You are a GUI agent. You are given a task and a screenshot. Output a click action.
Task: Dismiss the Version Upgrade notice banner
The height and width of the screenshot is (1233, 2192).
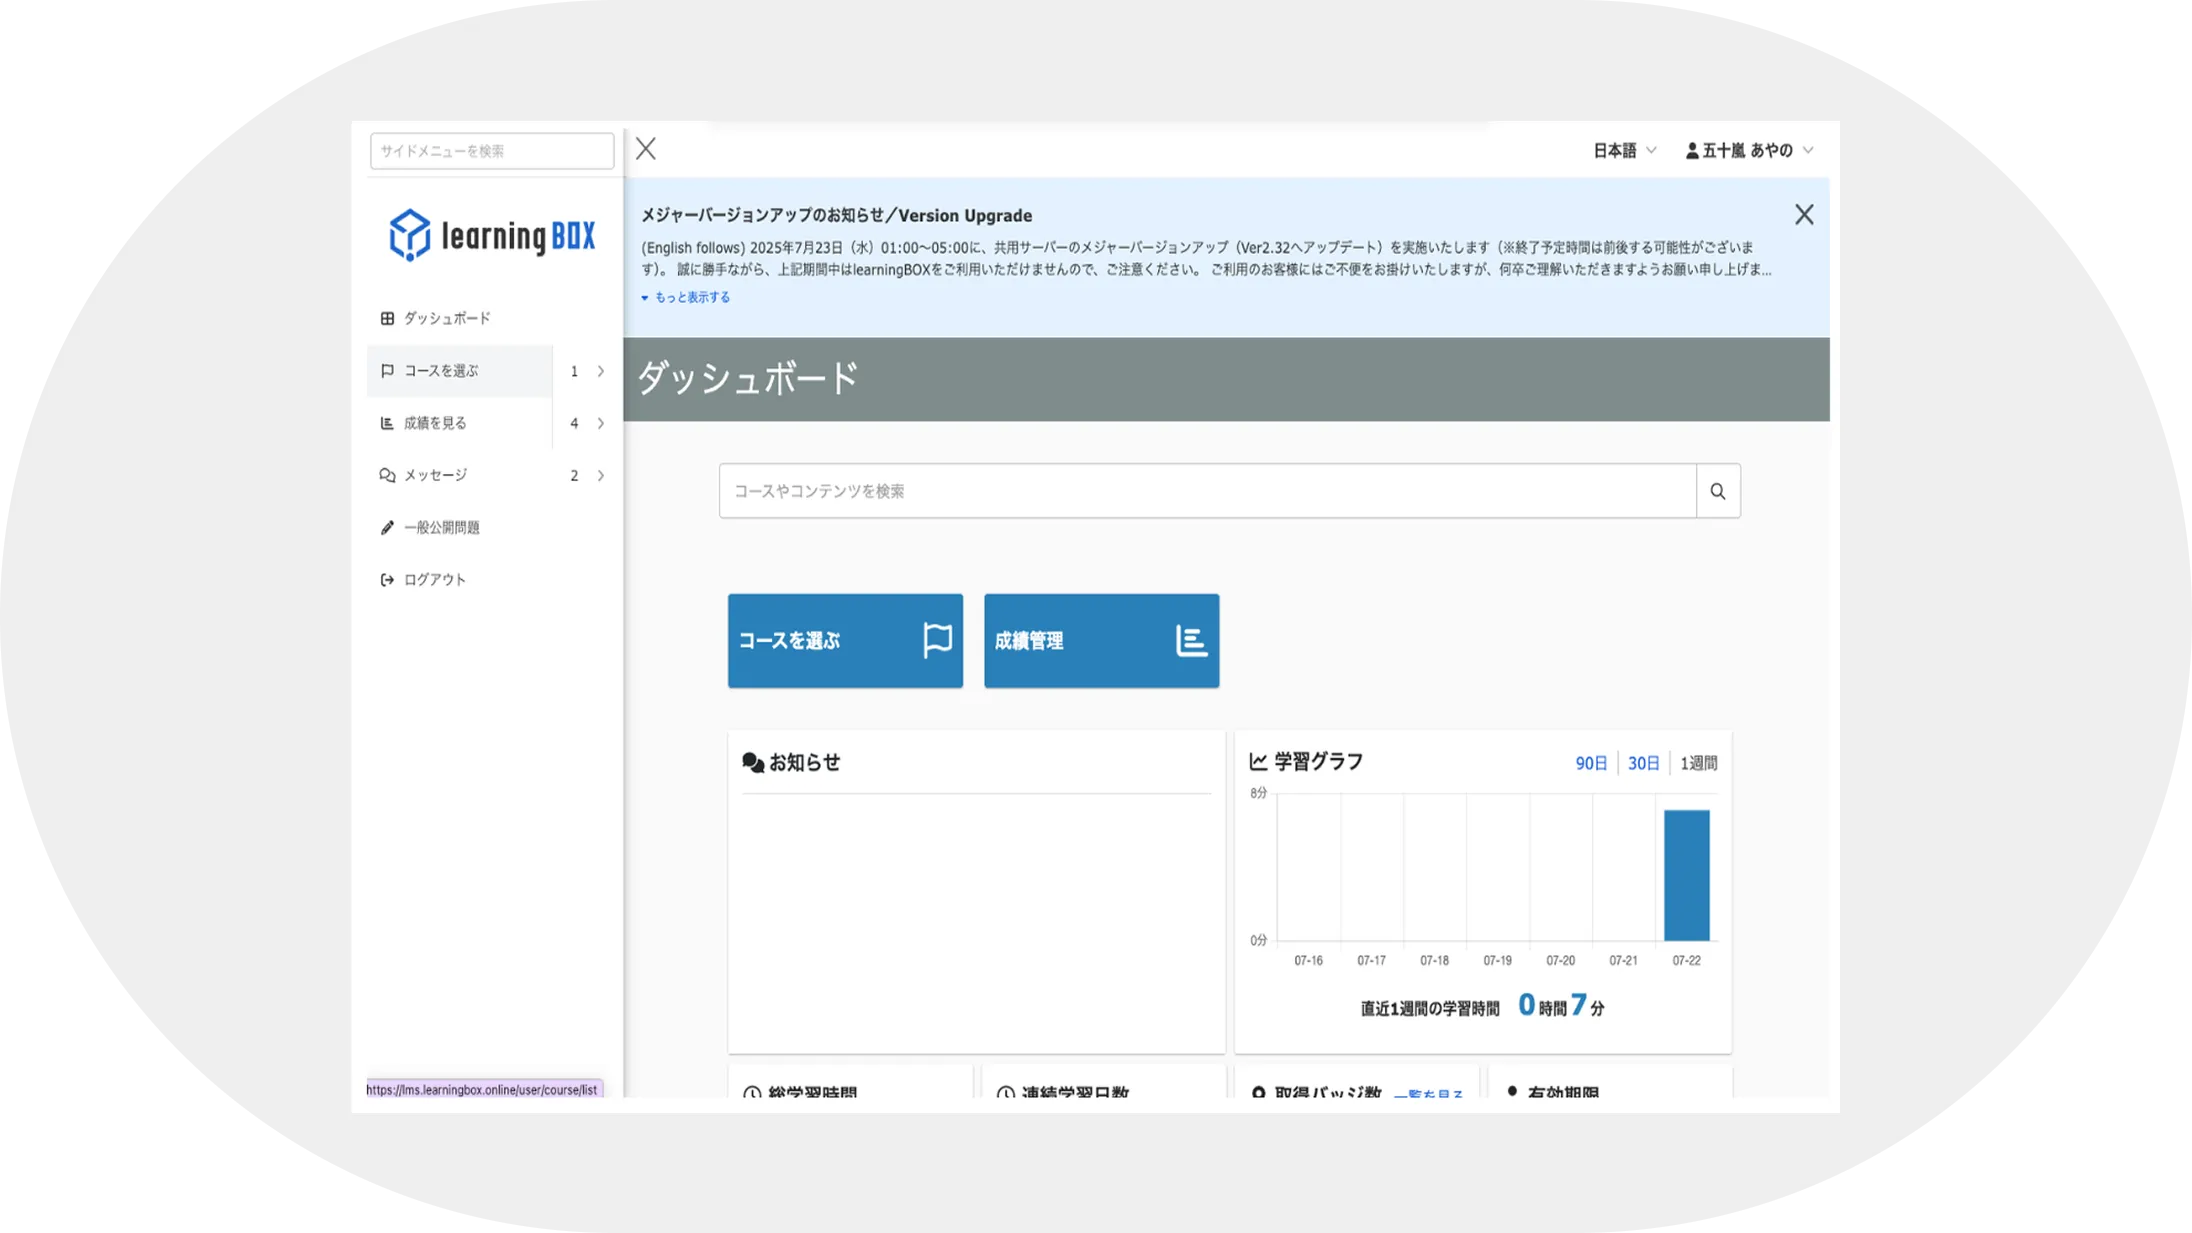tap(1804, 215)
